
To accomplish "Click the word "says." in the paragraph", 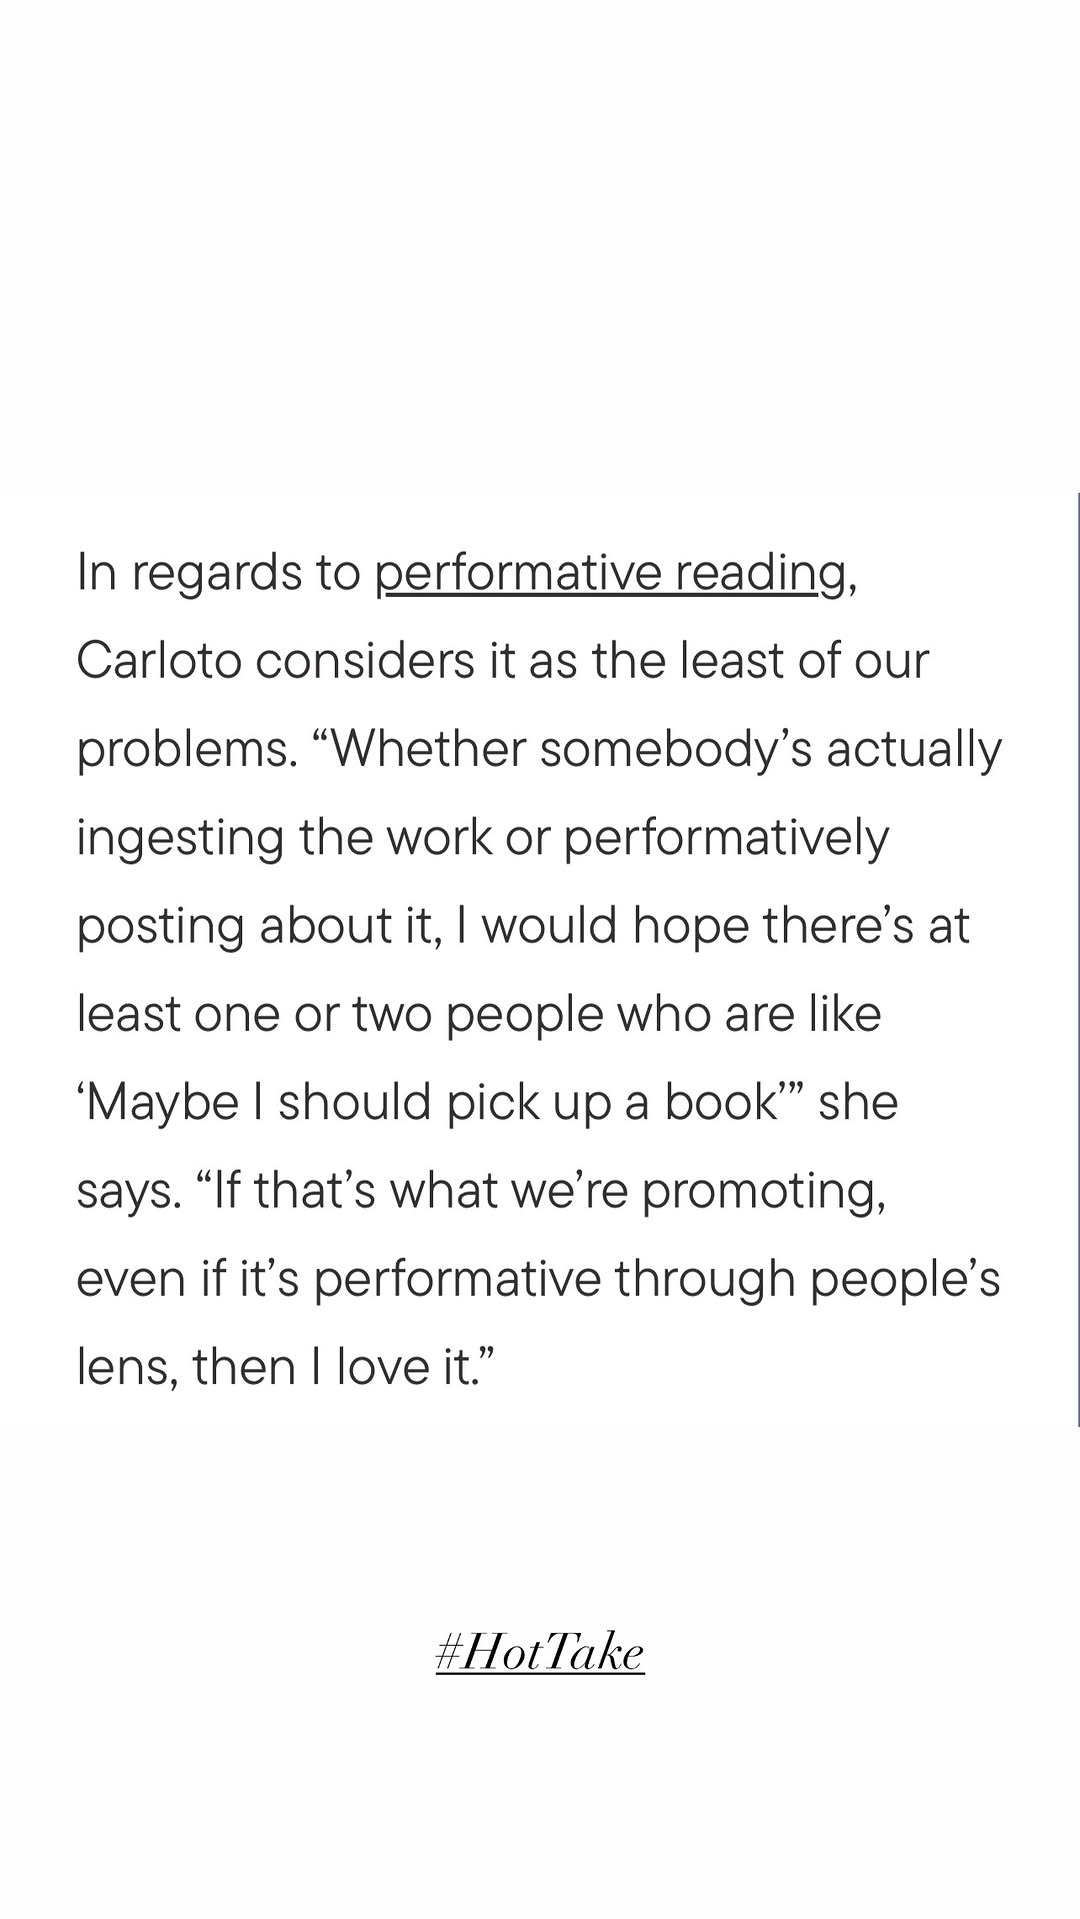I will point(130,1191).
